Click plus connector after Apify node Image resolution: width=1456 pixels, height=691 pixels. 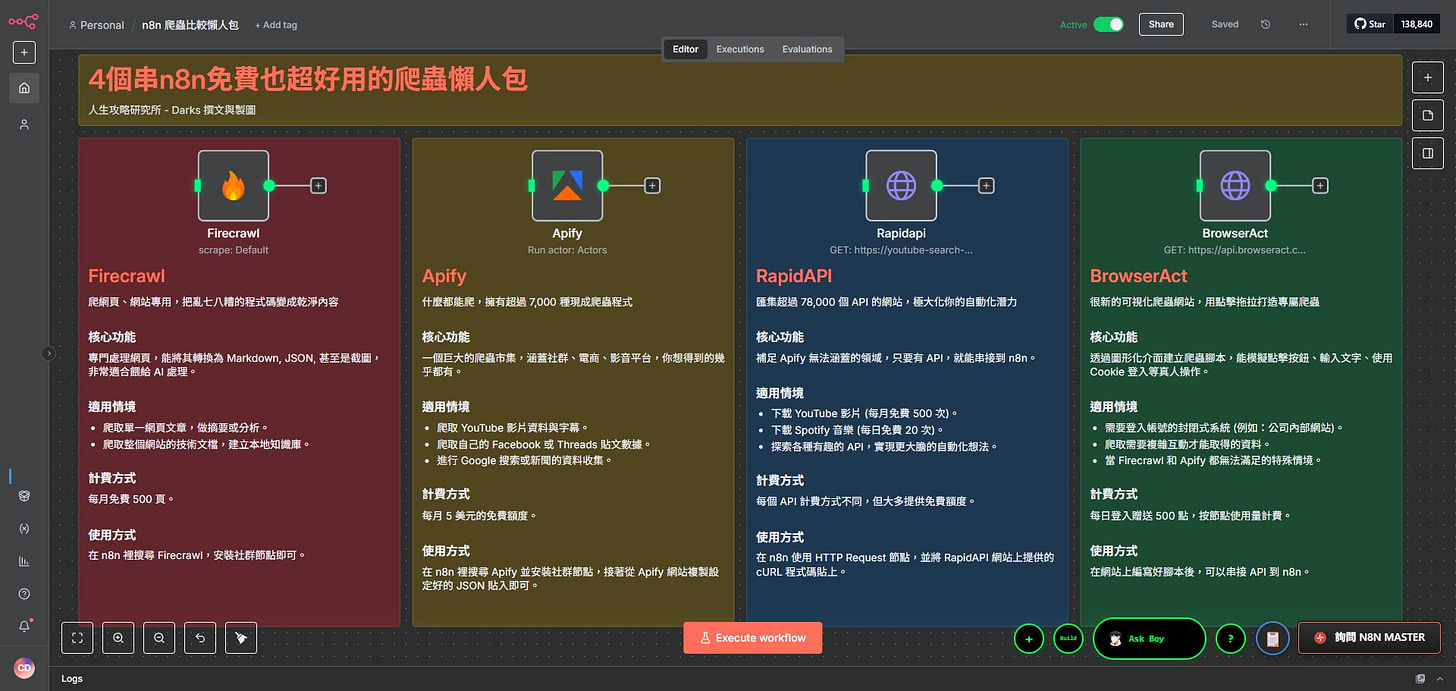(652, 185)
